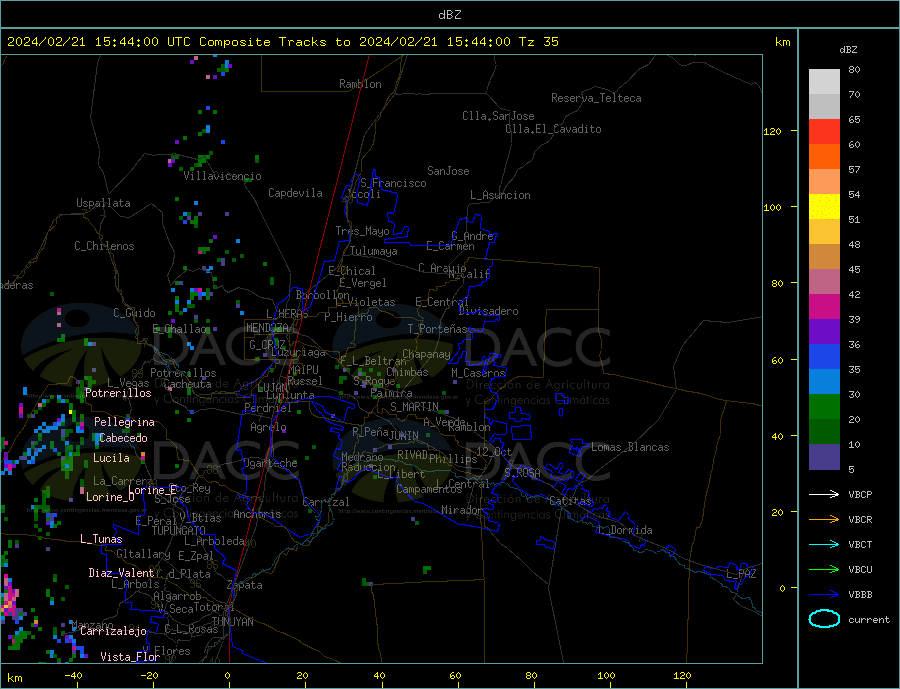
Task: Click the S_MARTIN city label
Action: [414, 407]
